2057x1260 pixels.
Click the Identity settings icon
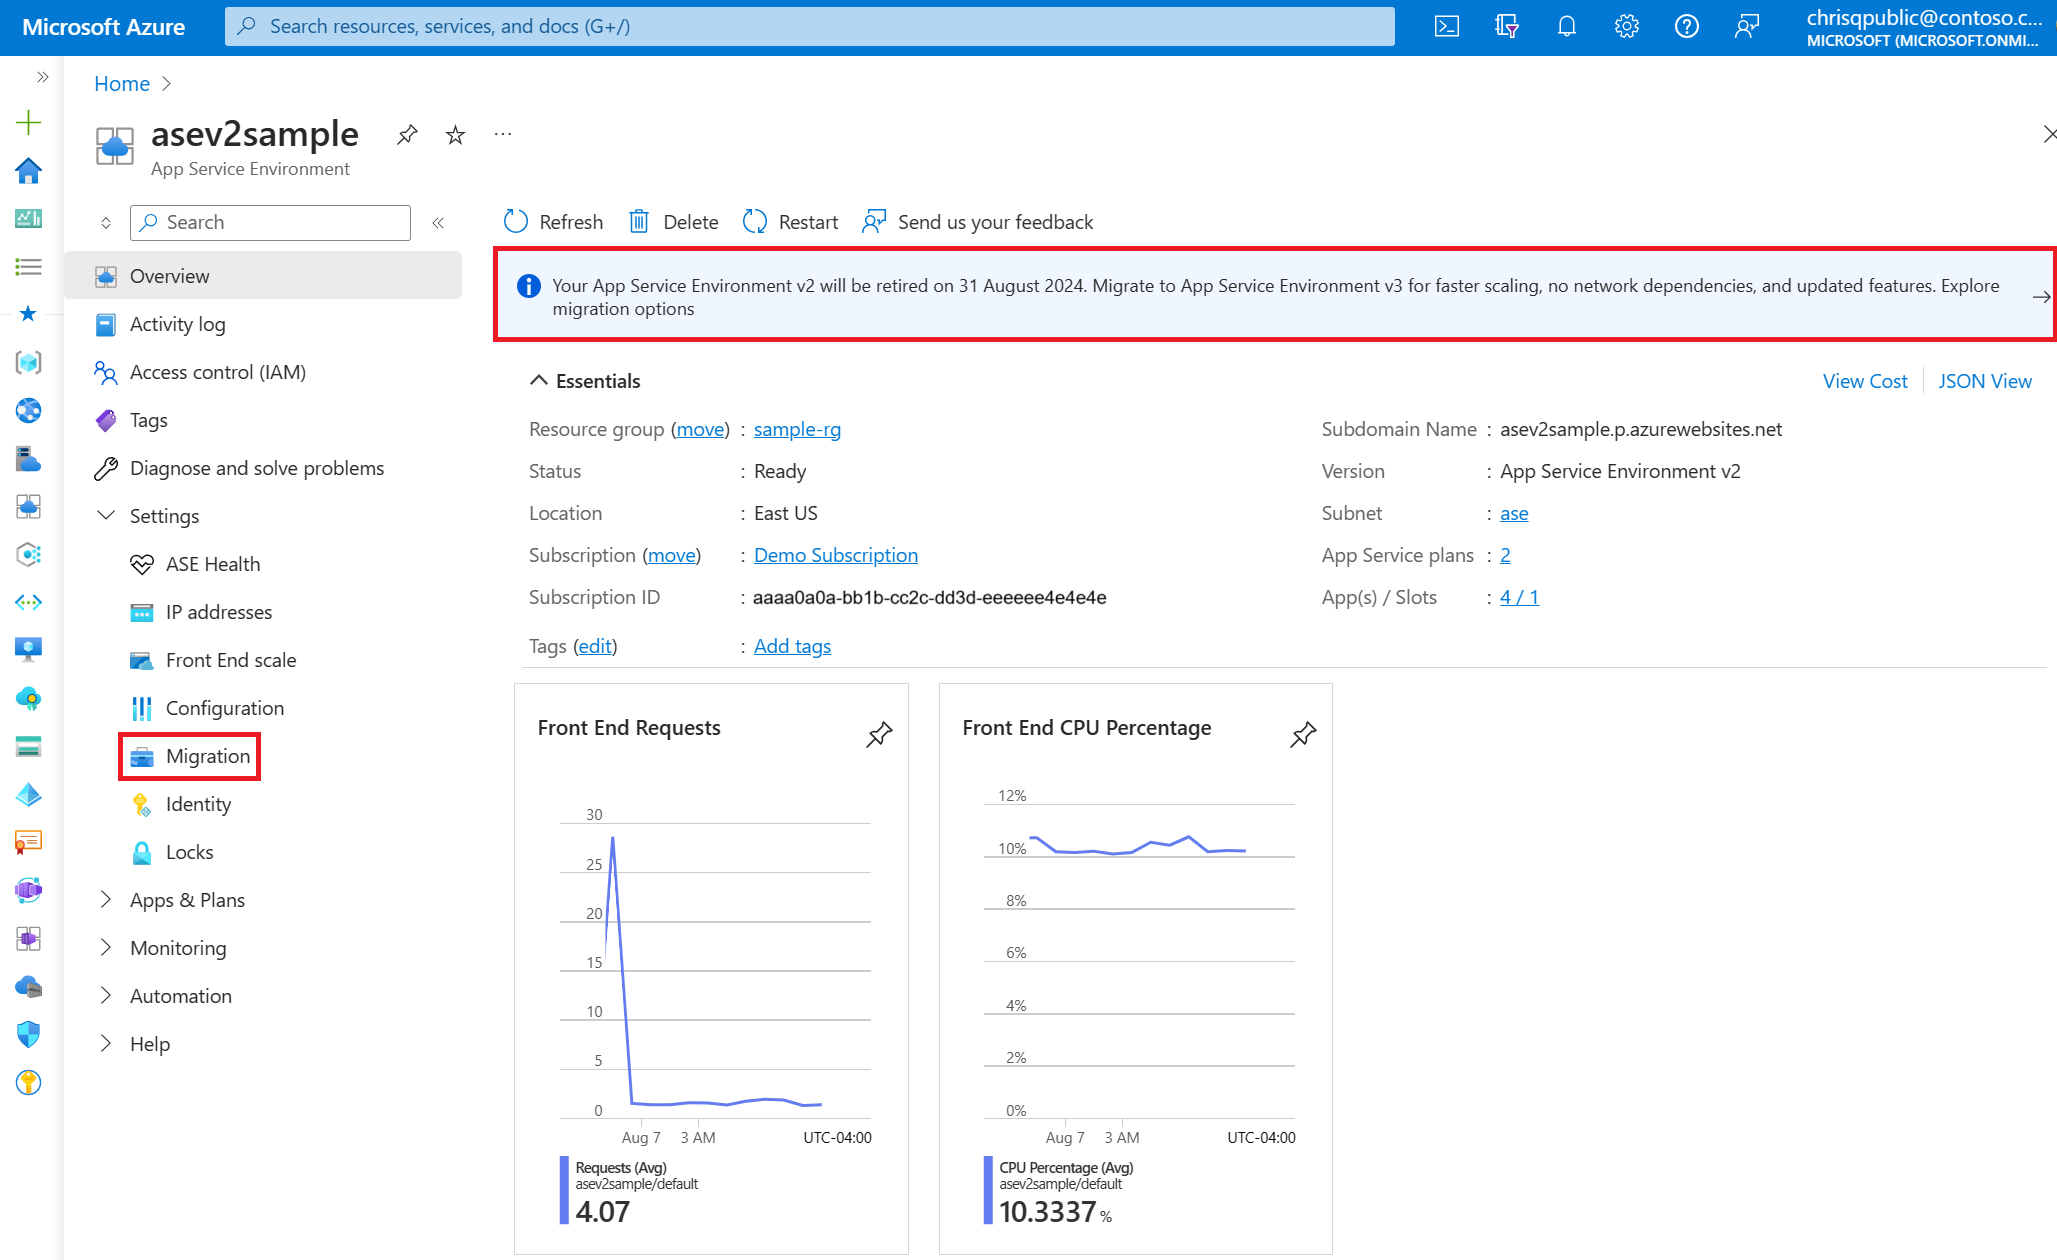pos(141,803)
